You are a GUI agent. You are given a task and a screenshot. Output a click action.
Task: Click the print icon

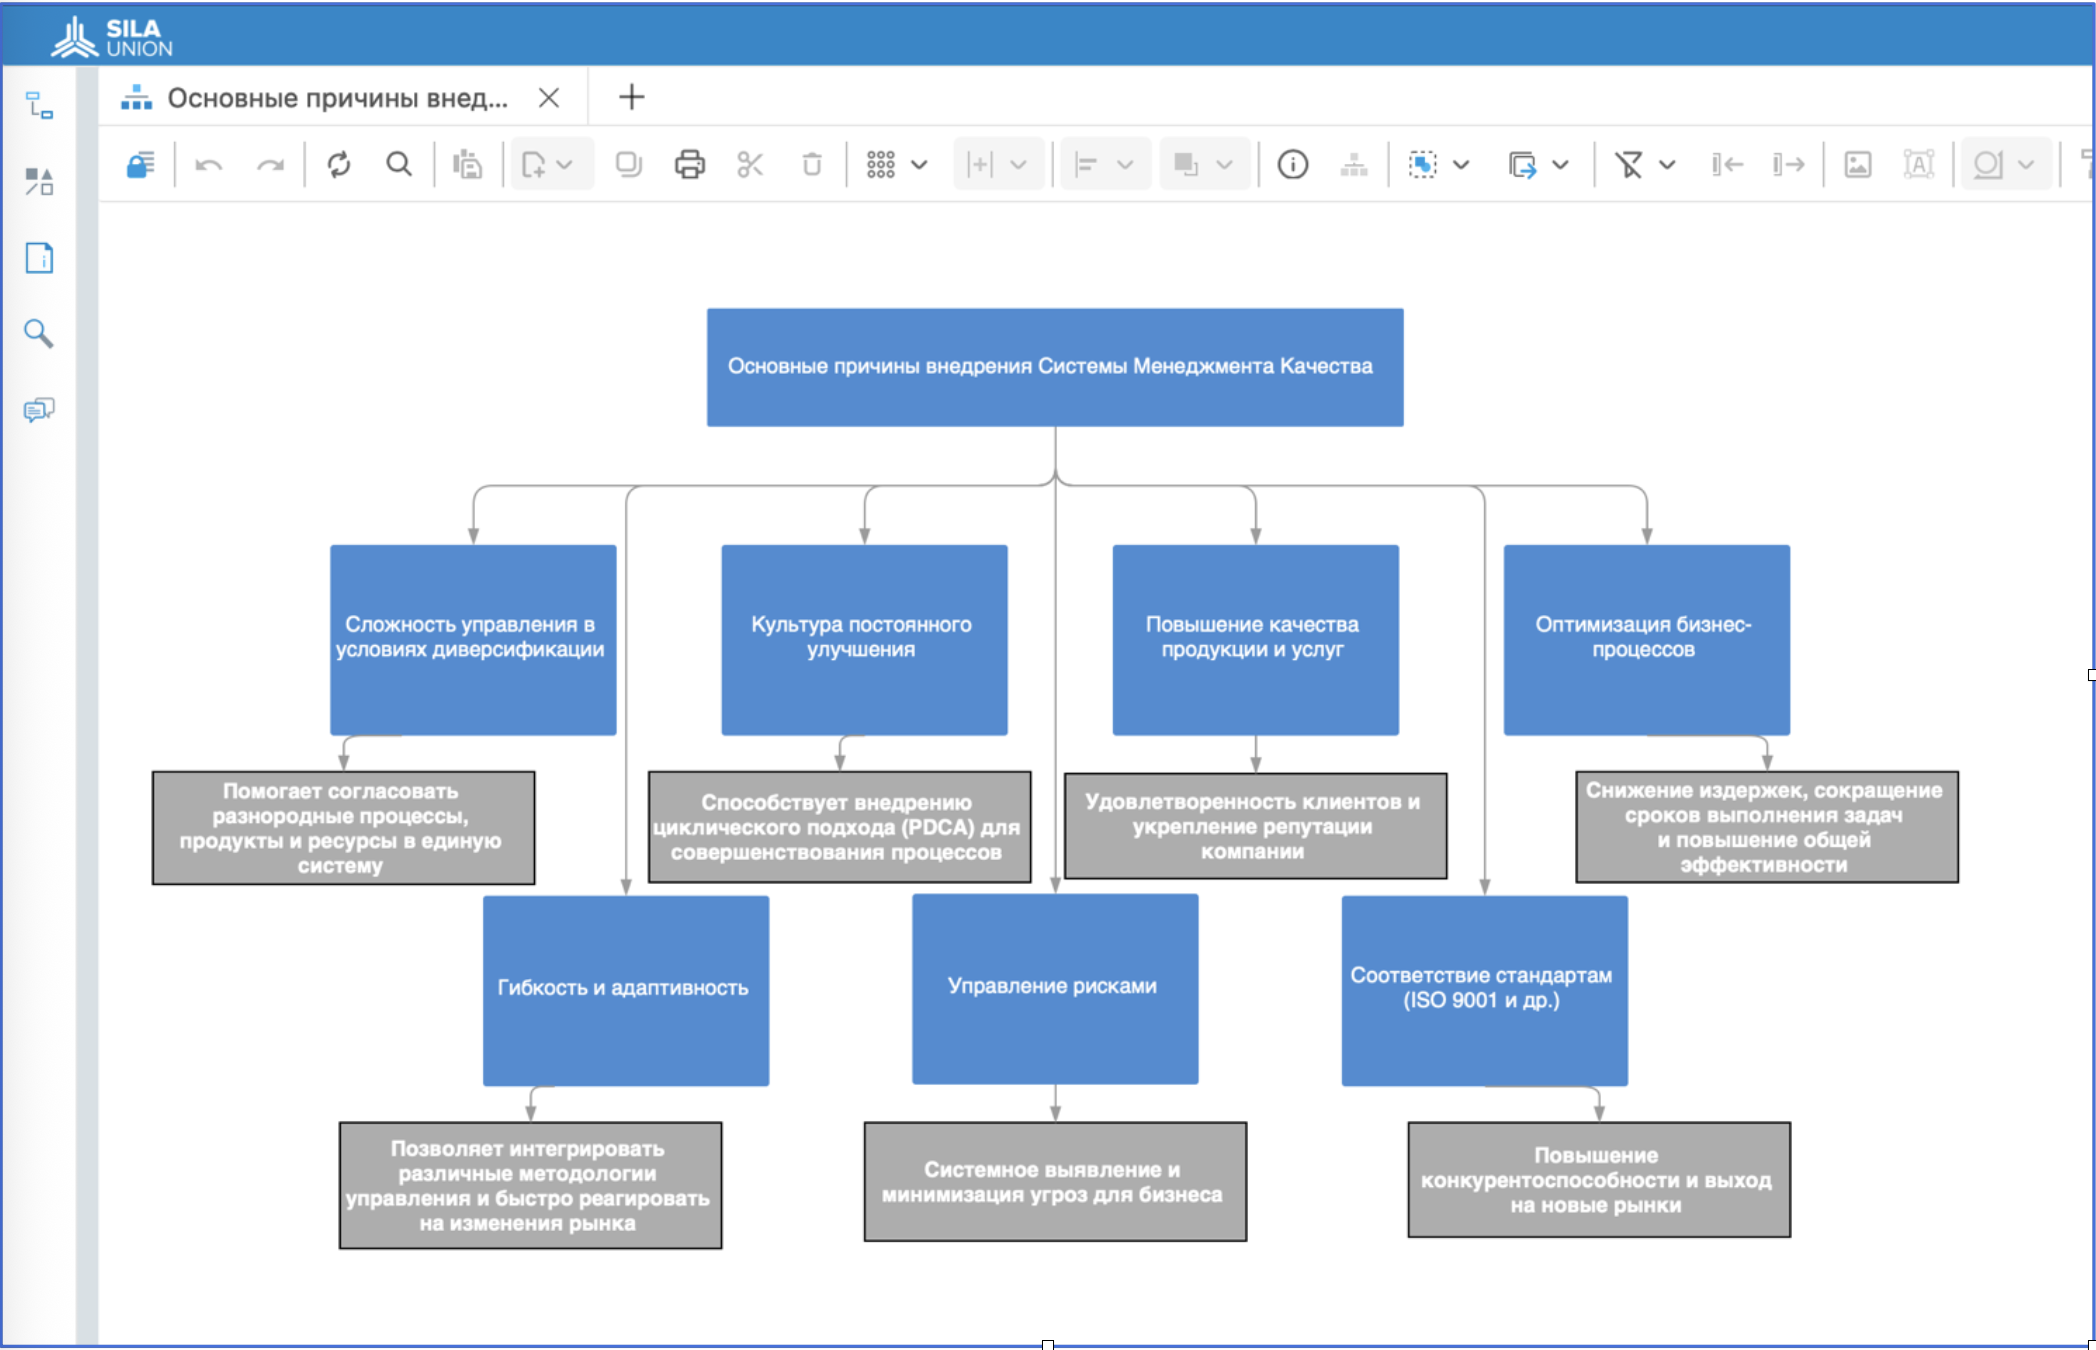pyautogui.click(x=689, y=164)
